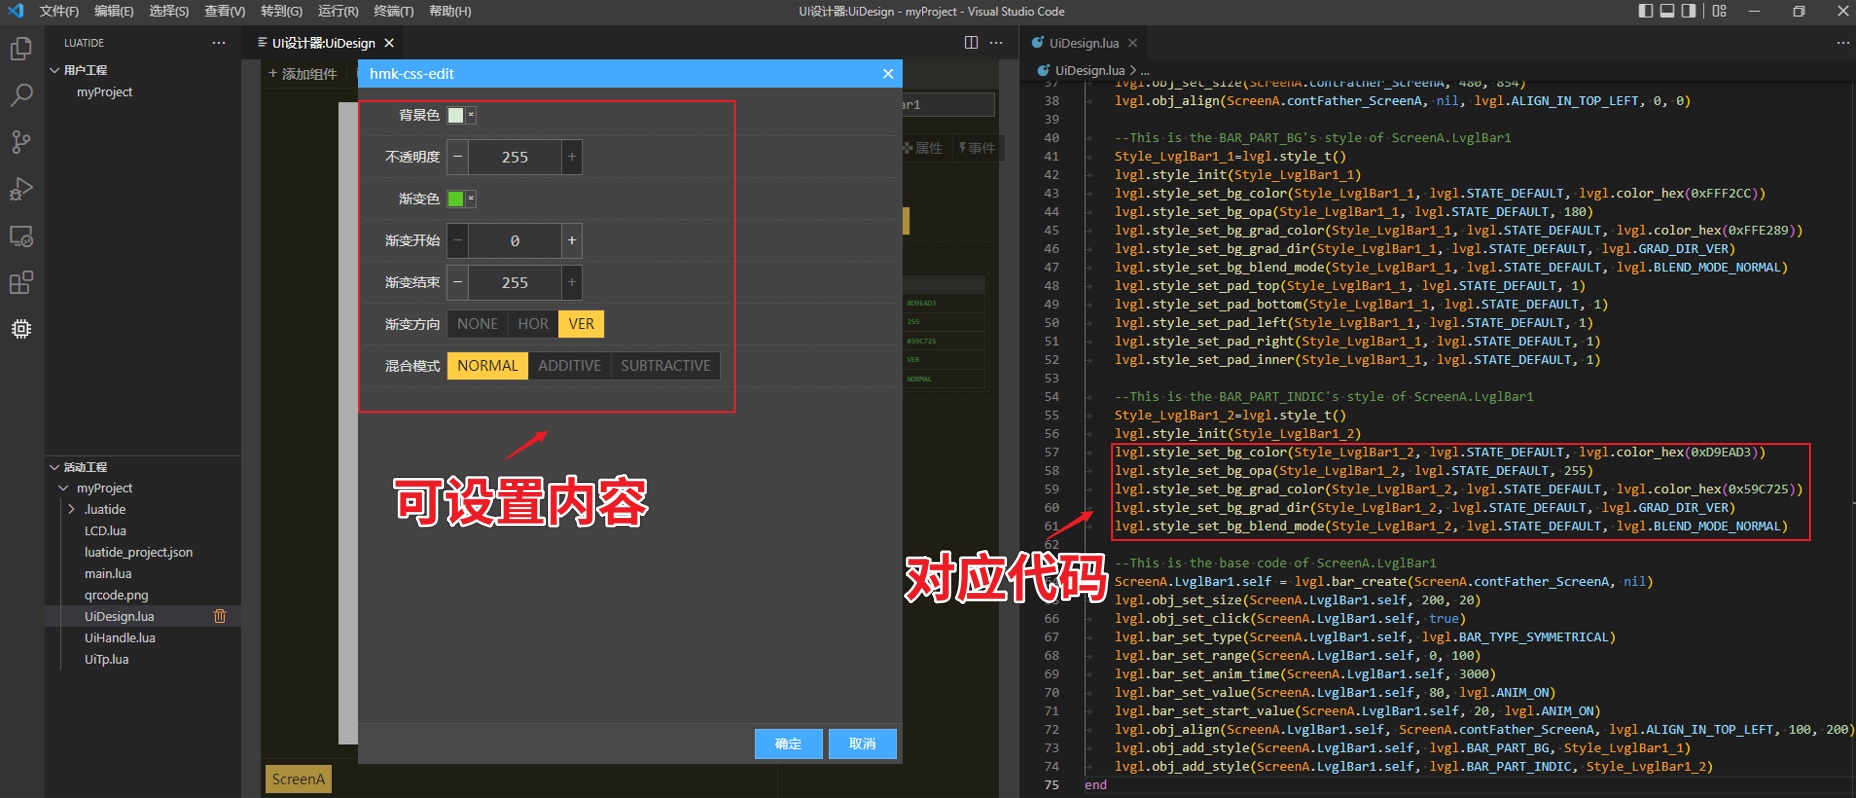1856x798 pixels.
Task: Select ADDITIVE blend mode
Action: pyautogui.click(x=570, y=366)
